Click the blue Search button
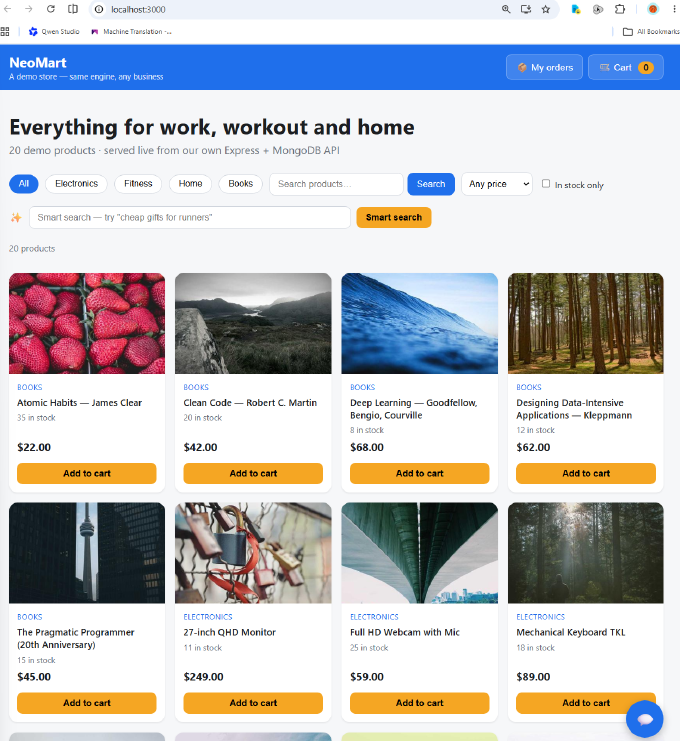The height and width of the screenshot is (741, 680). [431, 184]
